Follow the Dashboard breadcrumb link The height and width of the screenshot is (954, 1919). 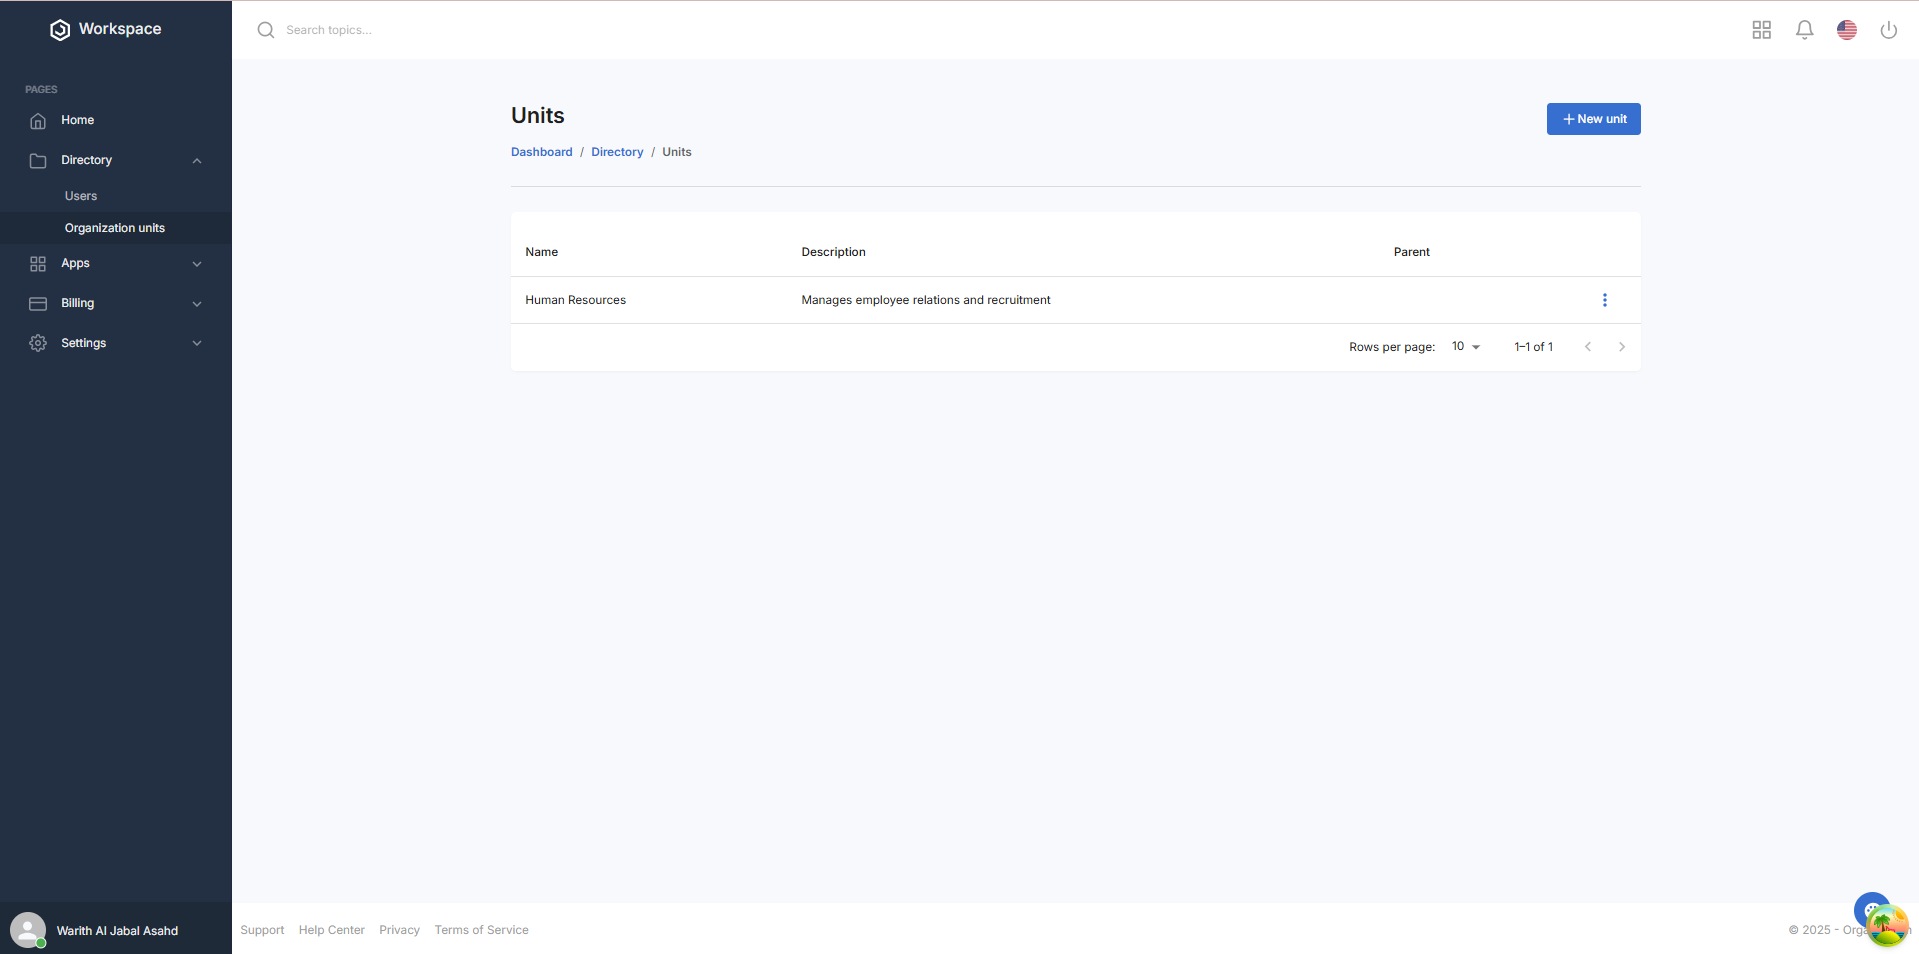click(541, 152)
